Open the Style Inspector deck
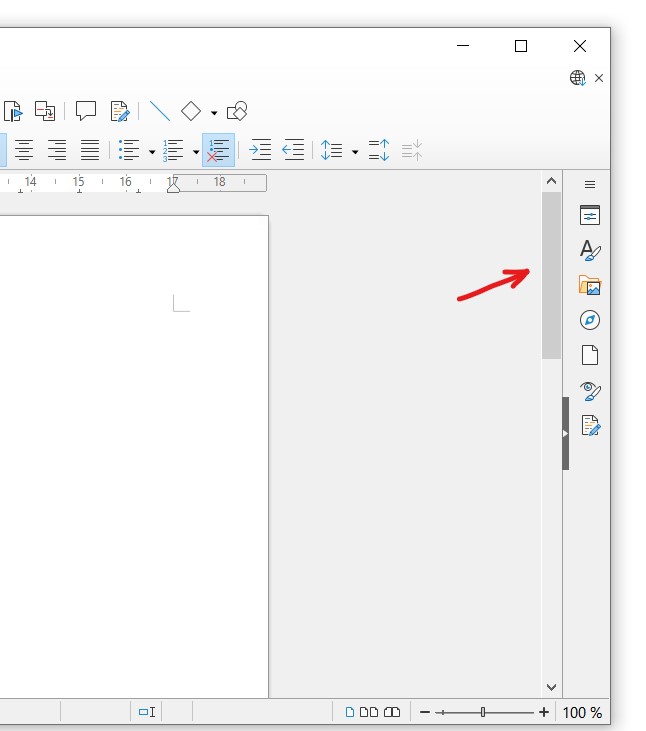Image resolution: width=646 pixels, height=731 pixels. tap(590, 391)
